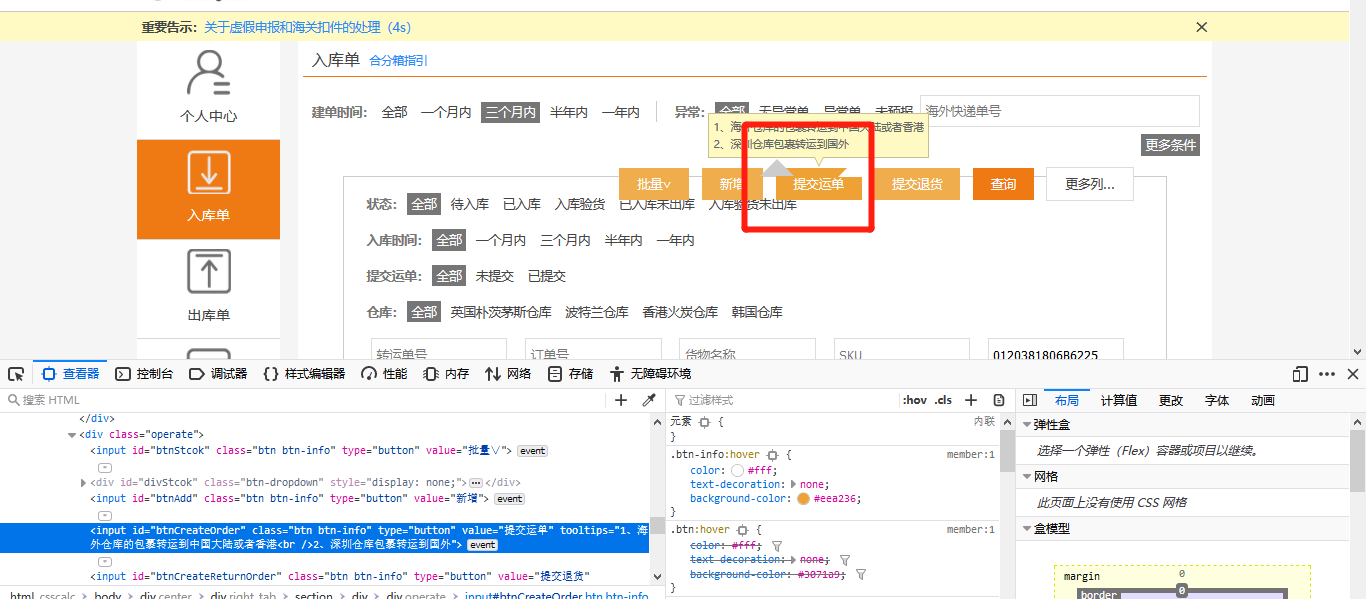Open 个人中心 via the user icon

point(209,74)
